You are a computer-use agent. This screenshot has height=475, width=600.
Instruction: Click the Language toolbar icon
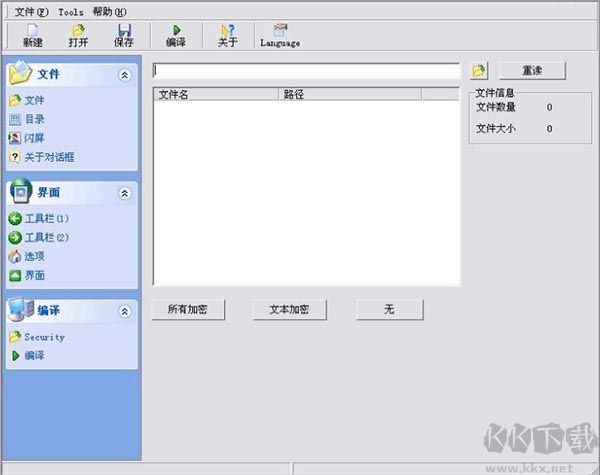(x=280, y=35)
